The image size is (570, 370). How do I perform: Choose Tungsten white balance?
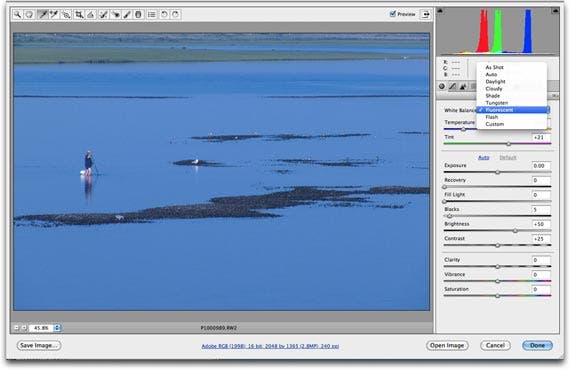512,103
